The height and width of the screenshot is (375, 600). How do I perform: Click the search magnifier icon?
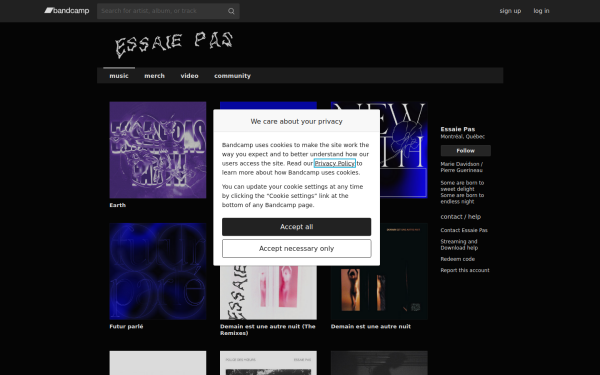coord(231,11)
